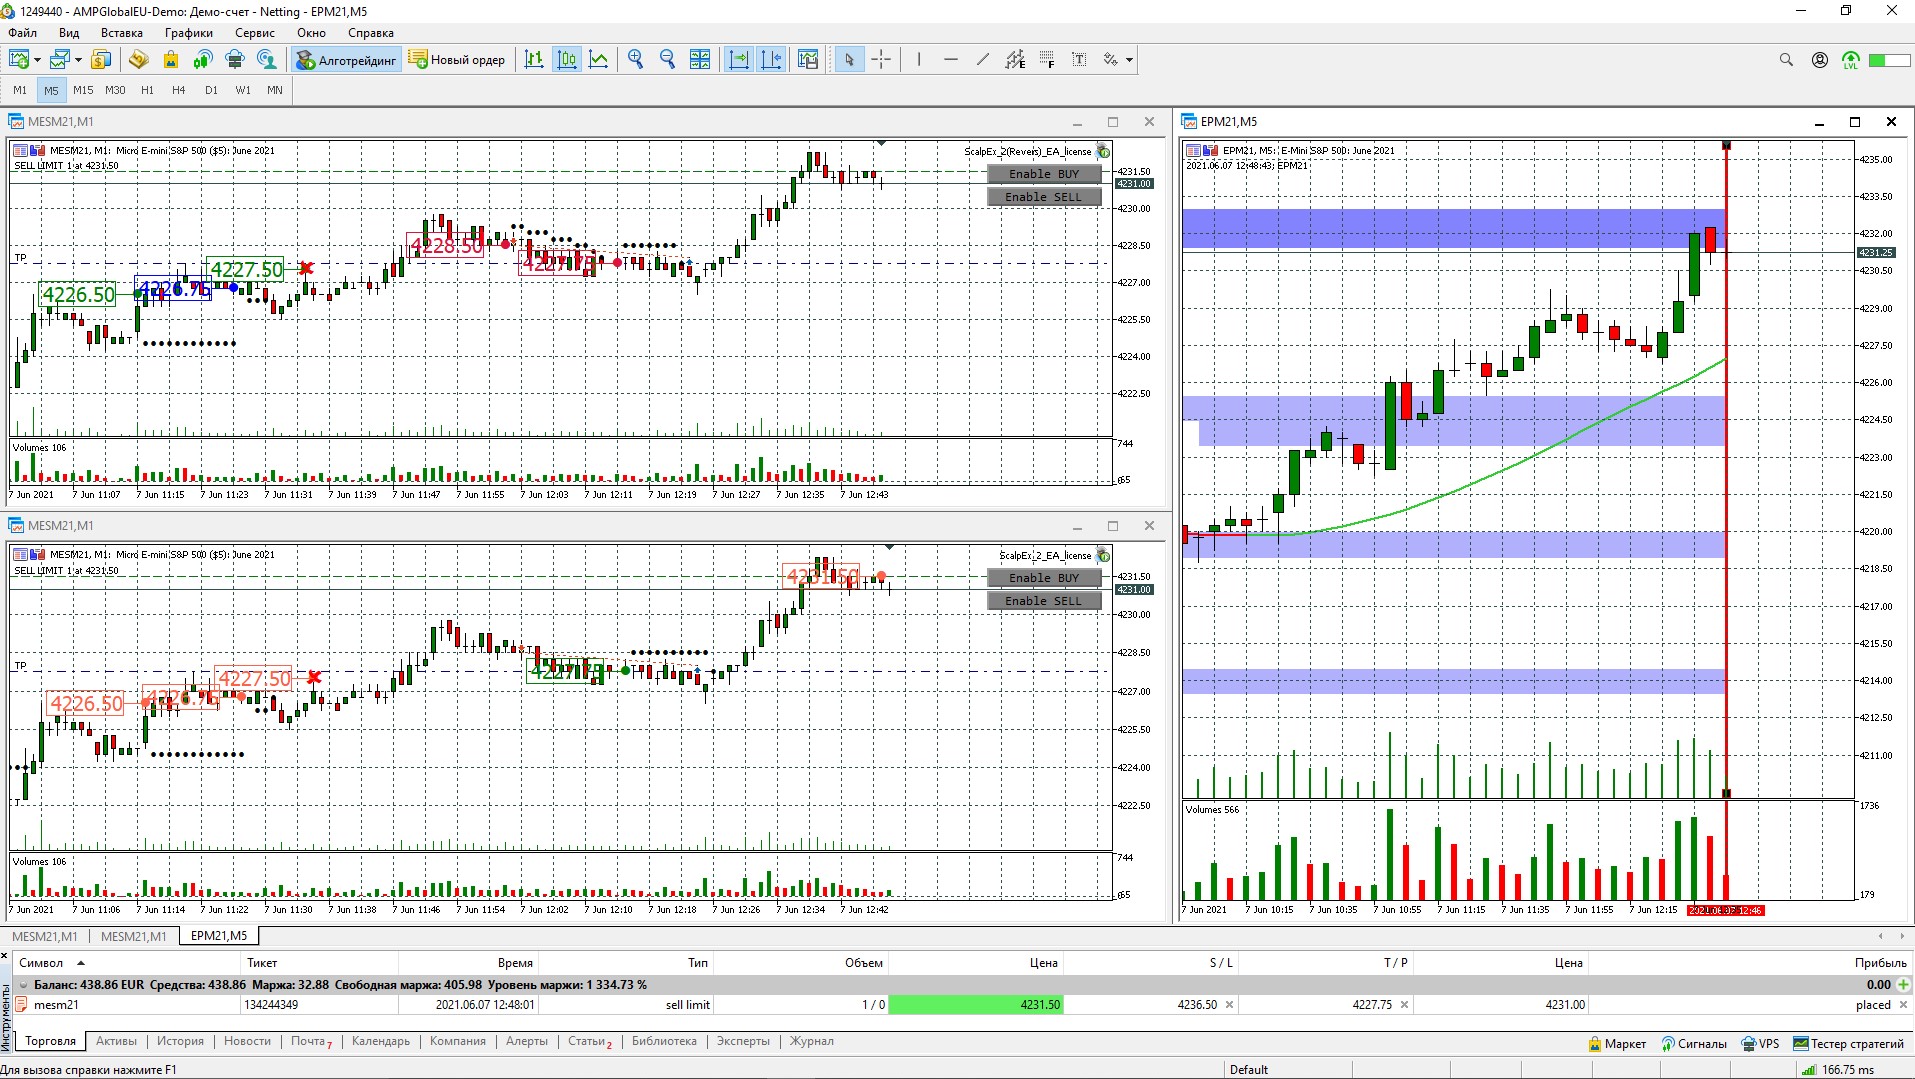Screen dimensions: 1915x1079
Task: Switch chart to line chart view
Action: 599,60
